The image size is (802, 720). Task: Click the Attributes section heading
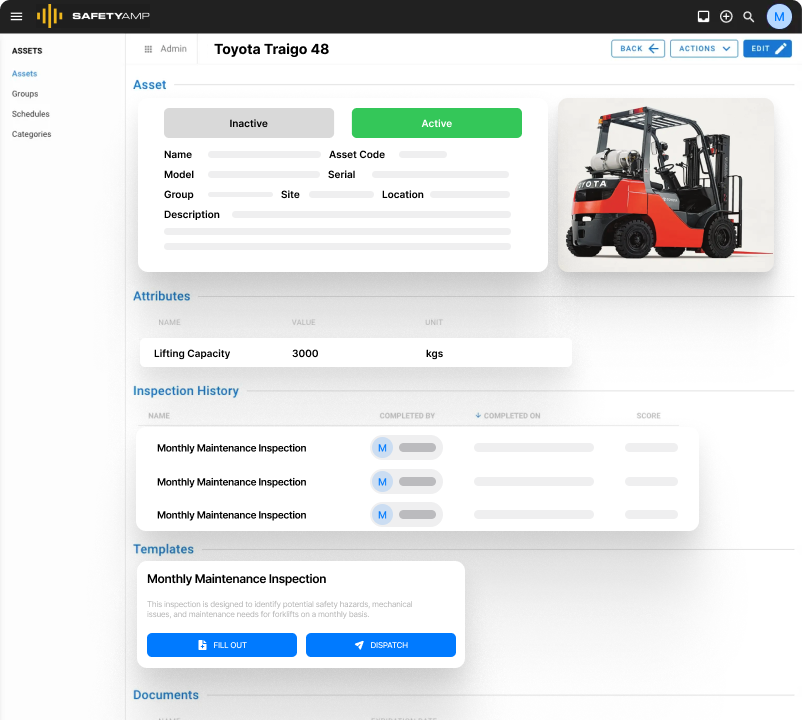click(162, 296)
